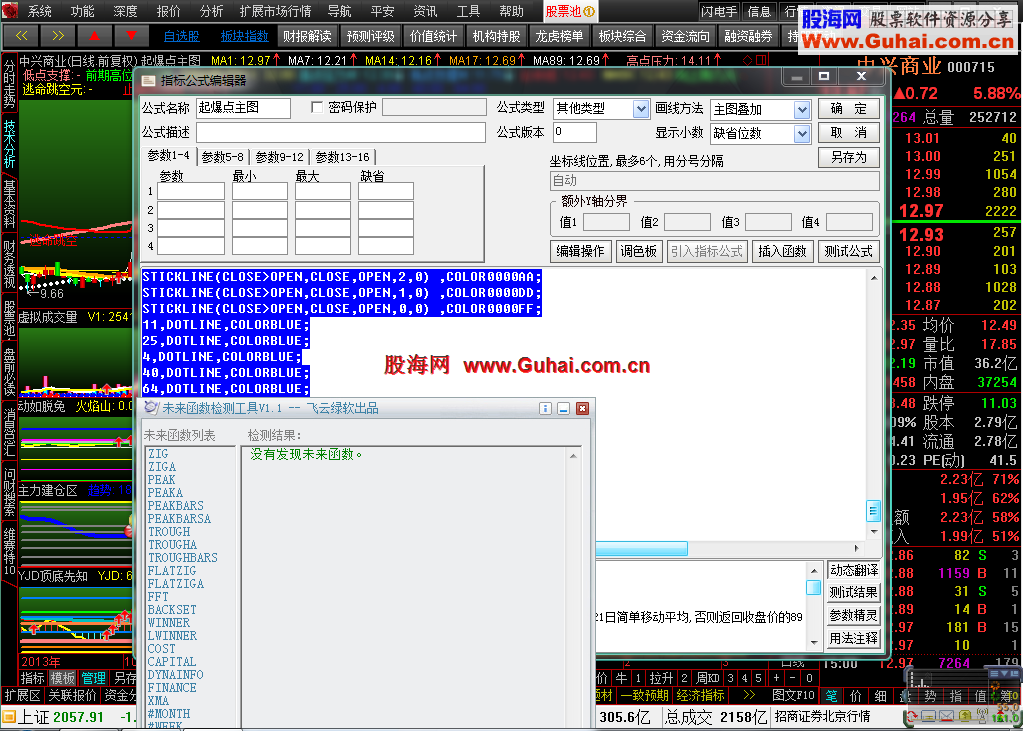Click the 取消 button
Screen dimensions: 1023x731
click(x=849, y=133)
